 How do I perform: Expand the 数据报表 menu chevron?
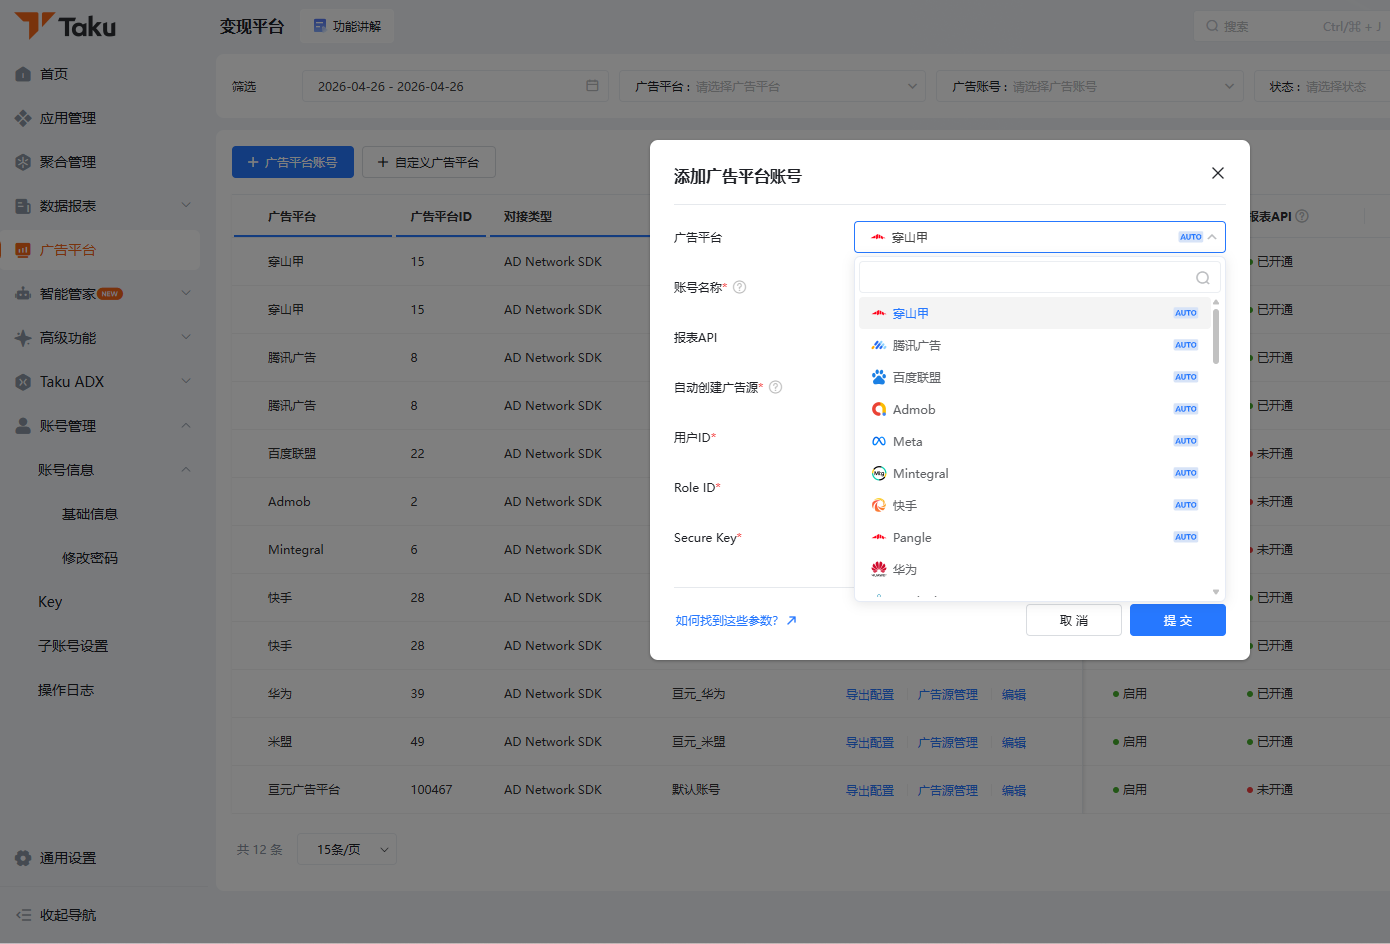(186, 205)
